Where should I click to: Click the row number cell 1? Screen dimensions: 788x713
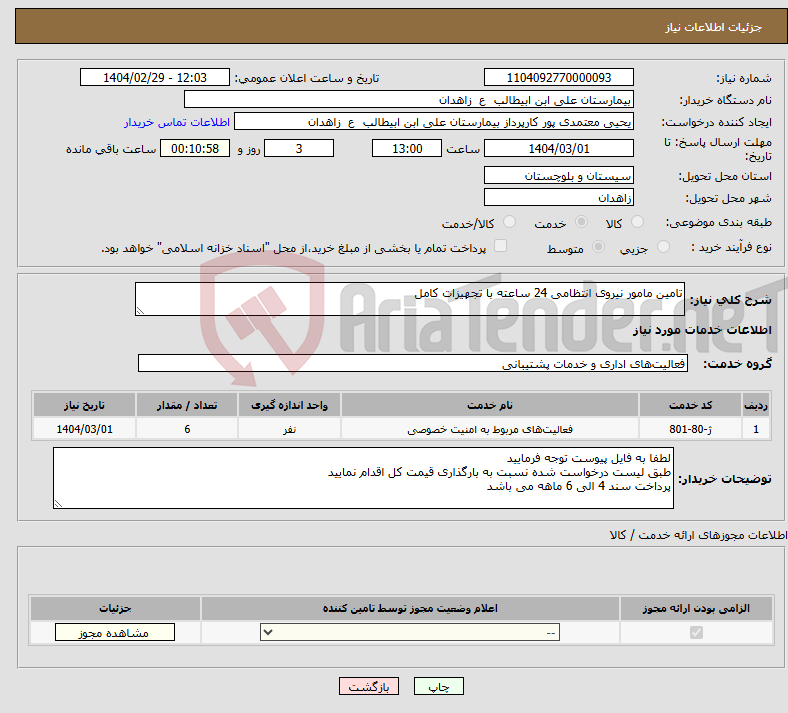tap(756, 429)
